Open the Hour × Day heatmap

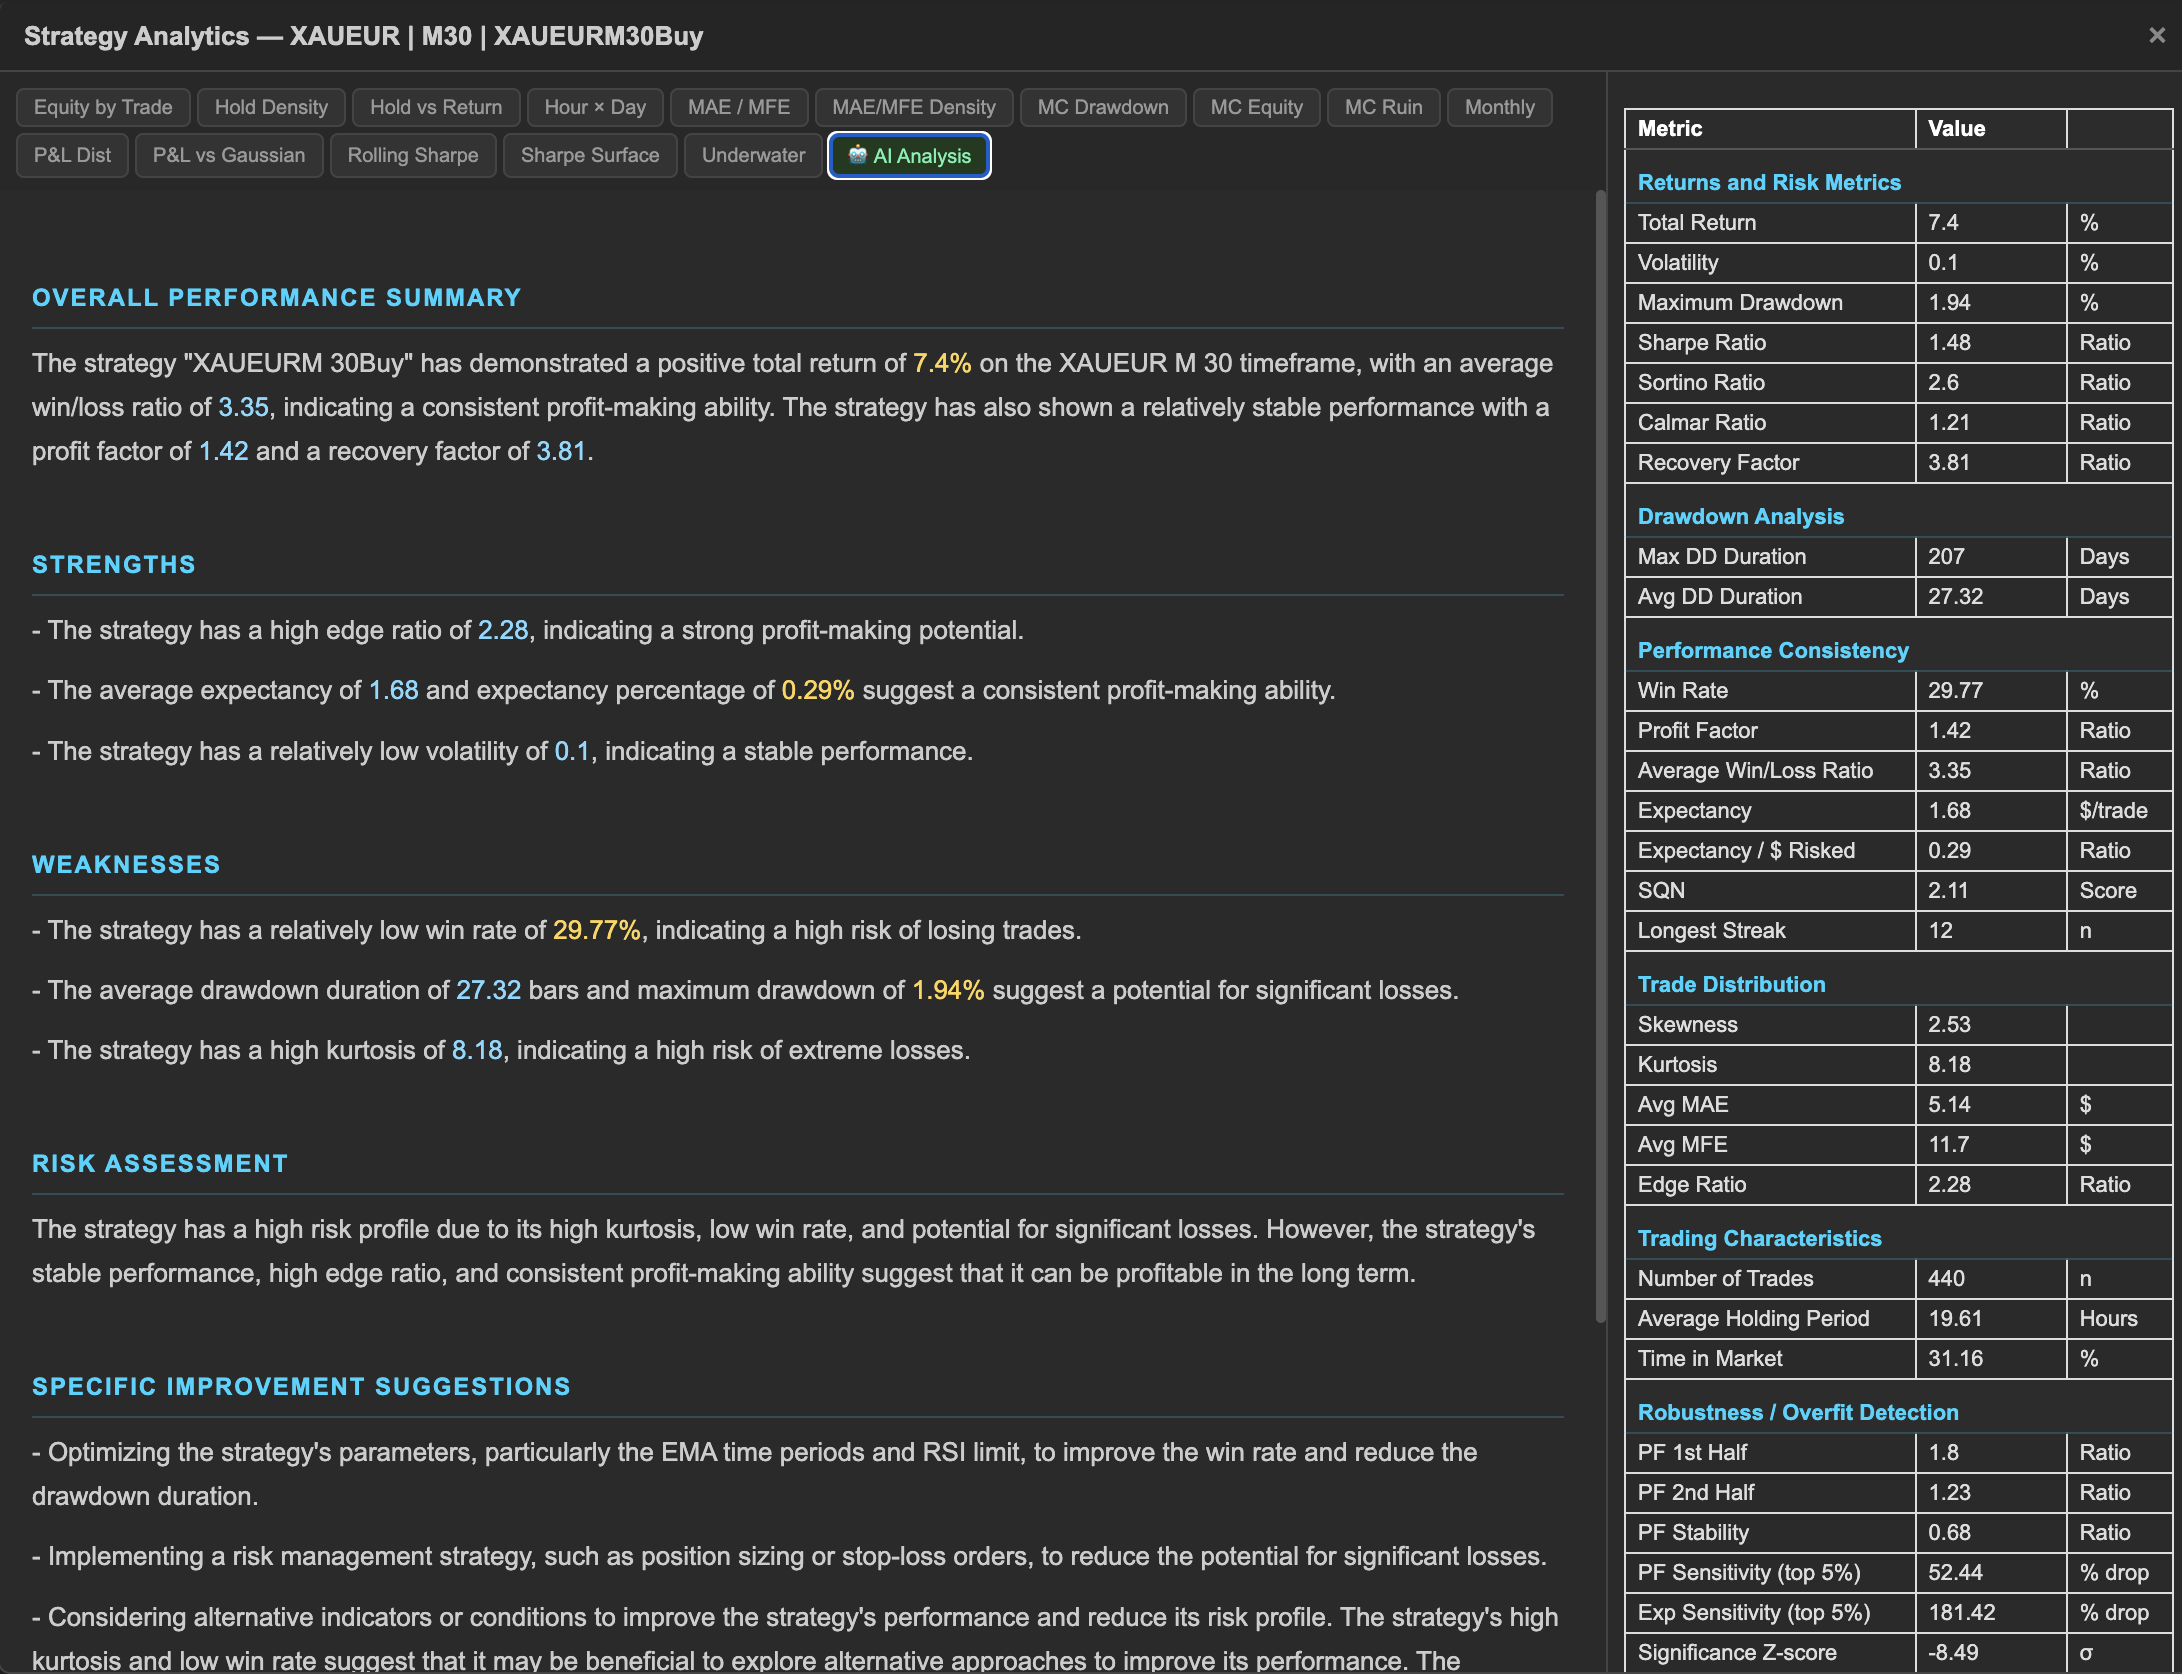coord(594,107)
